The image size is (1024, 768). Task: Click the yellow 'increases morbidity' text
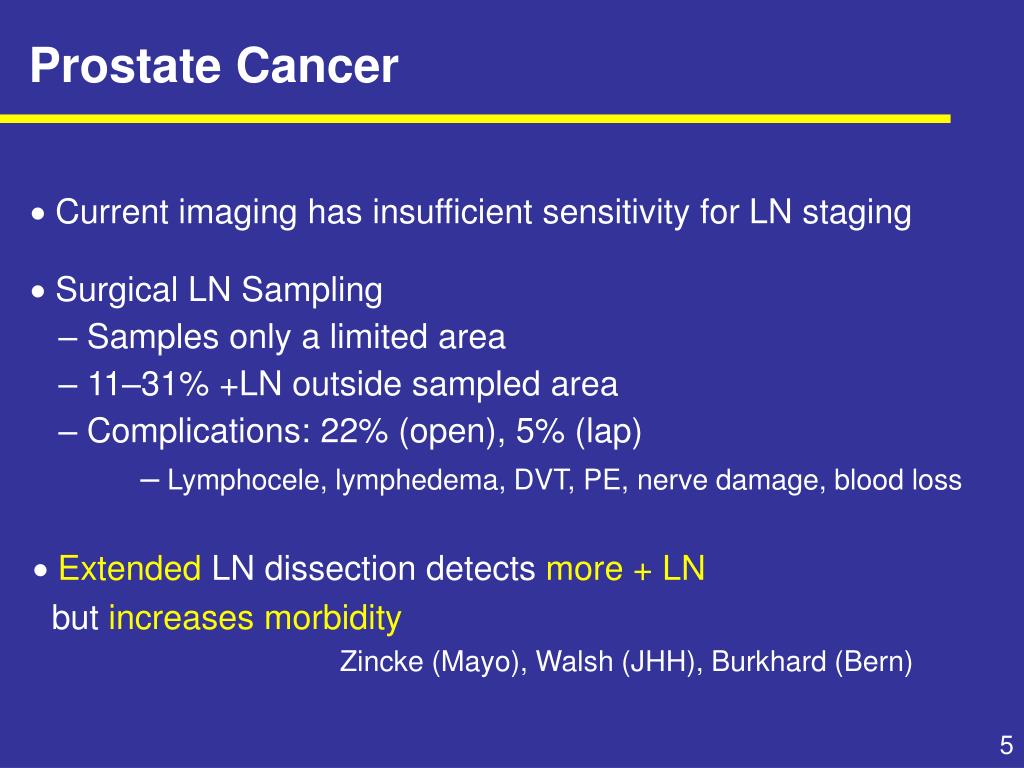click(255, 618)
